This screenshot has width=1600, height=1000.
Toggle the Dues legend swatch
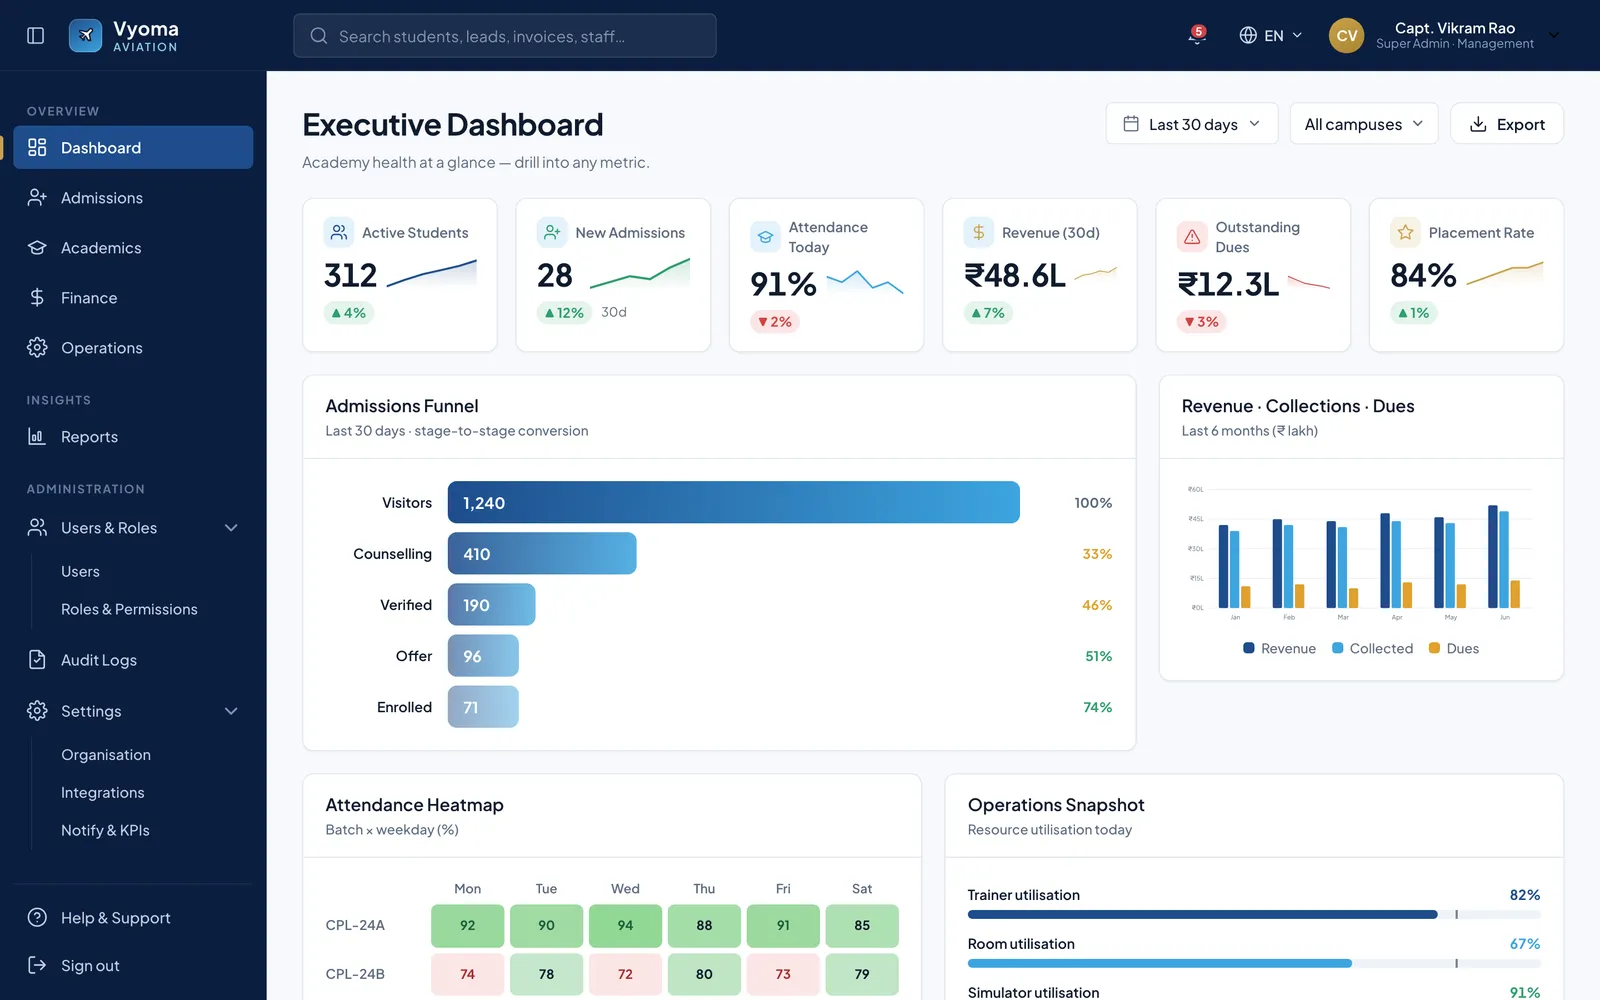pyautogui.click(x=1435, y=648)
